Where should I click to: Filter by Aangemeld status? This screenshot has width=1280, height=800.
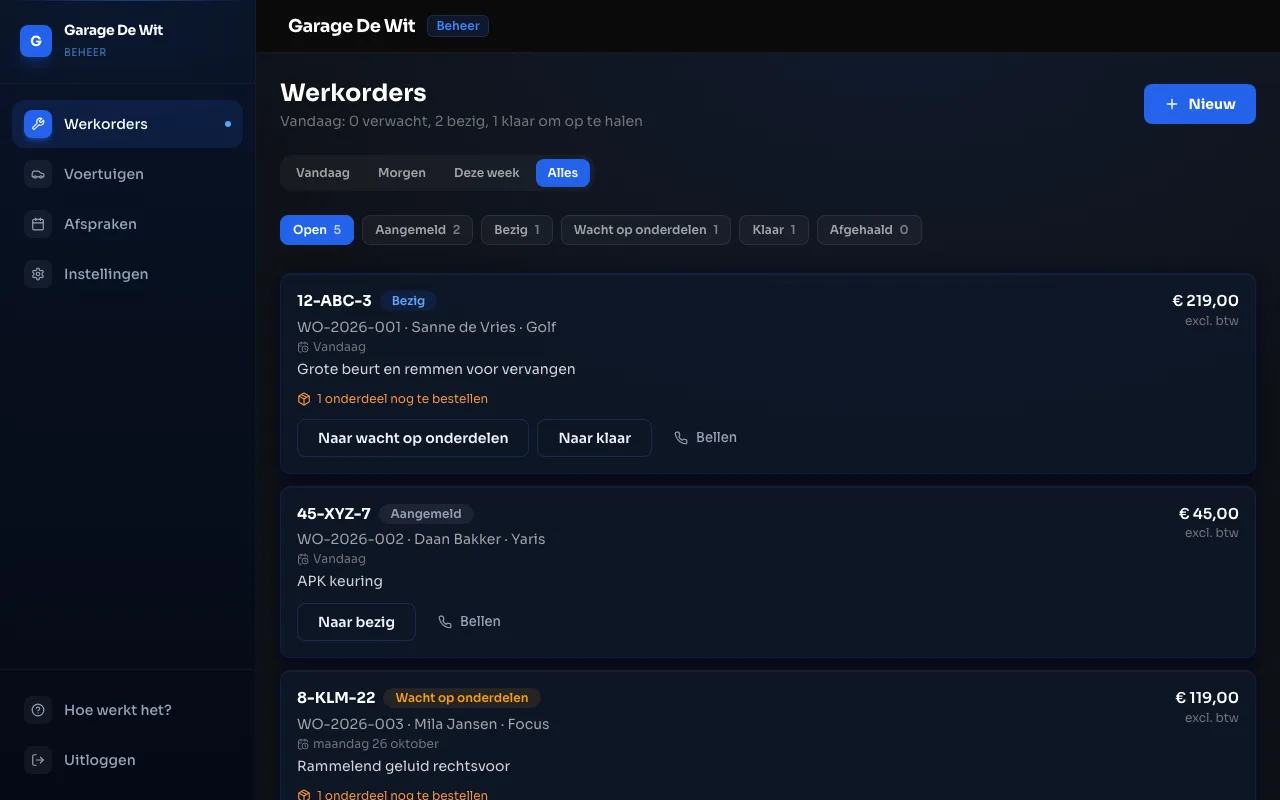pyautogui.click(x=417, y=230)
